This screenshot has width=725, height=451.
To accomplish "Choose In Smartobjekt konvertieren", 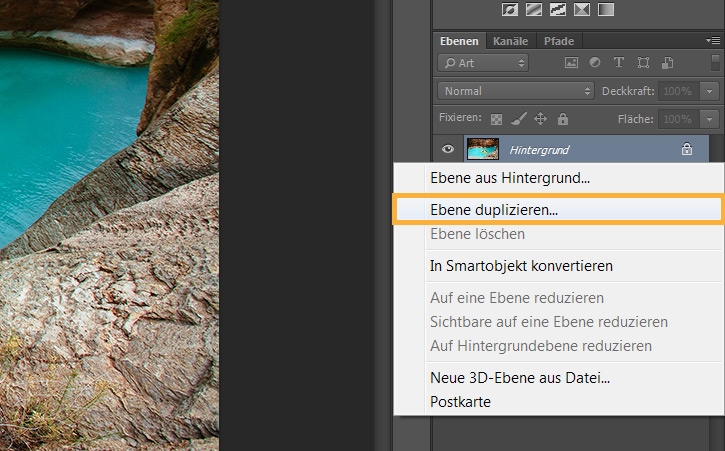I will pos(559,266).
